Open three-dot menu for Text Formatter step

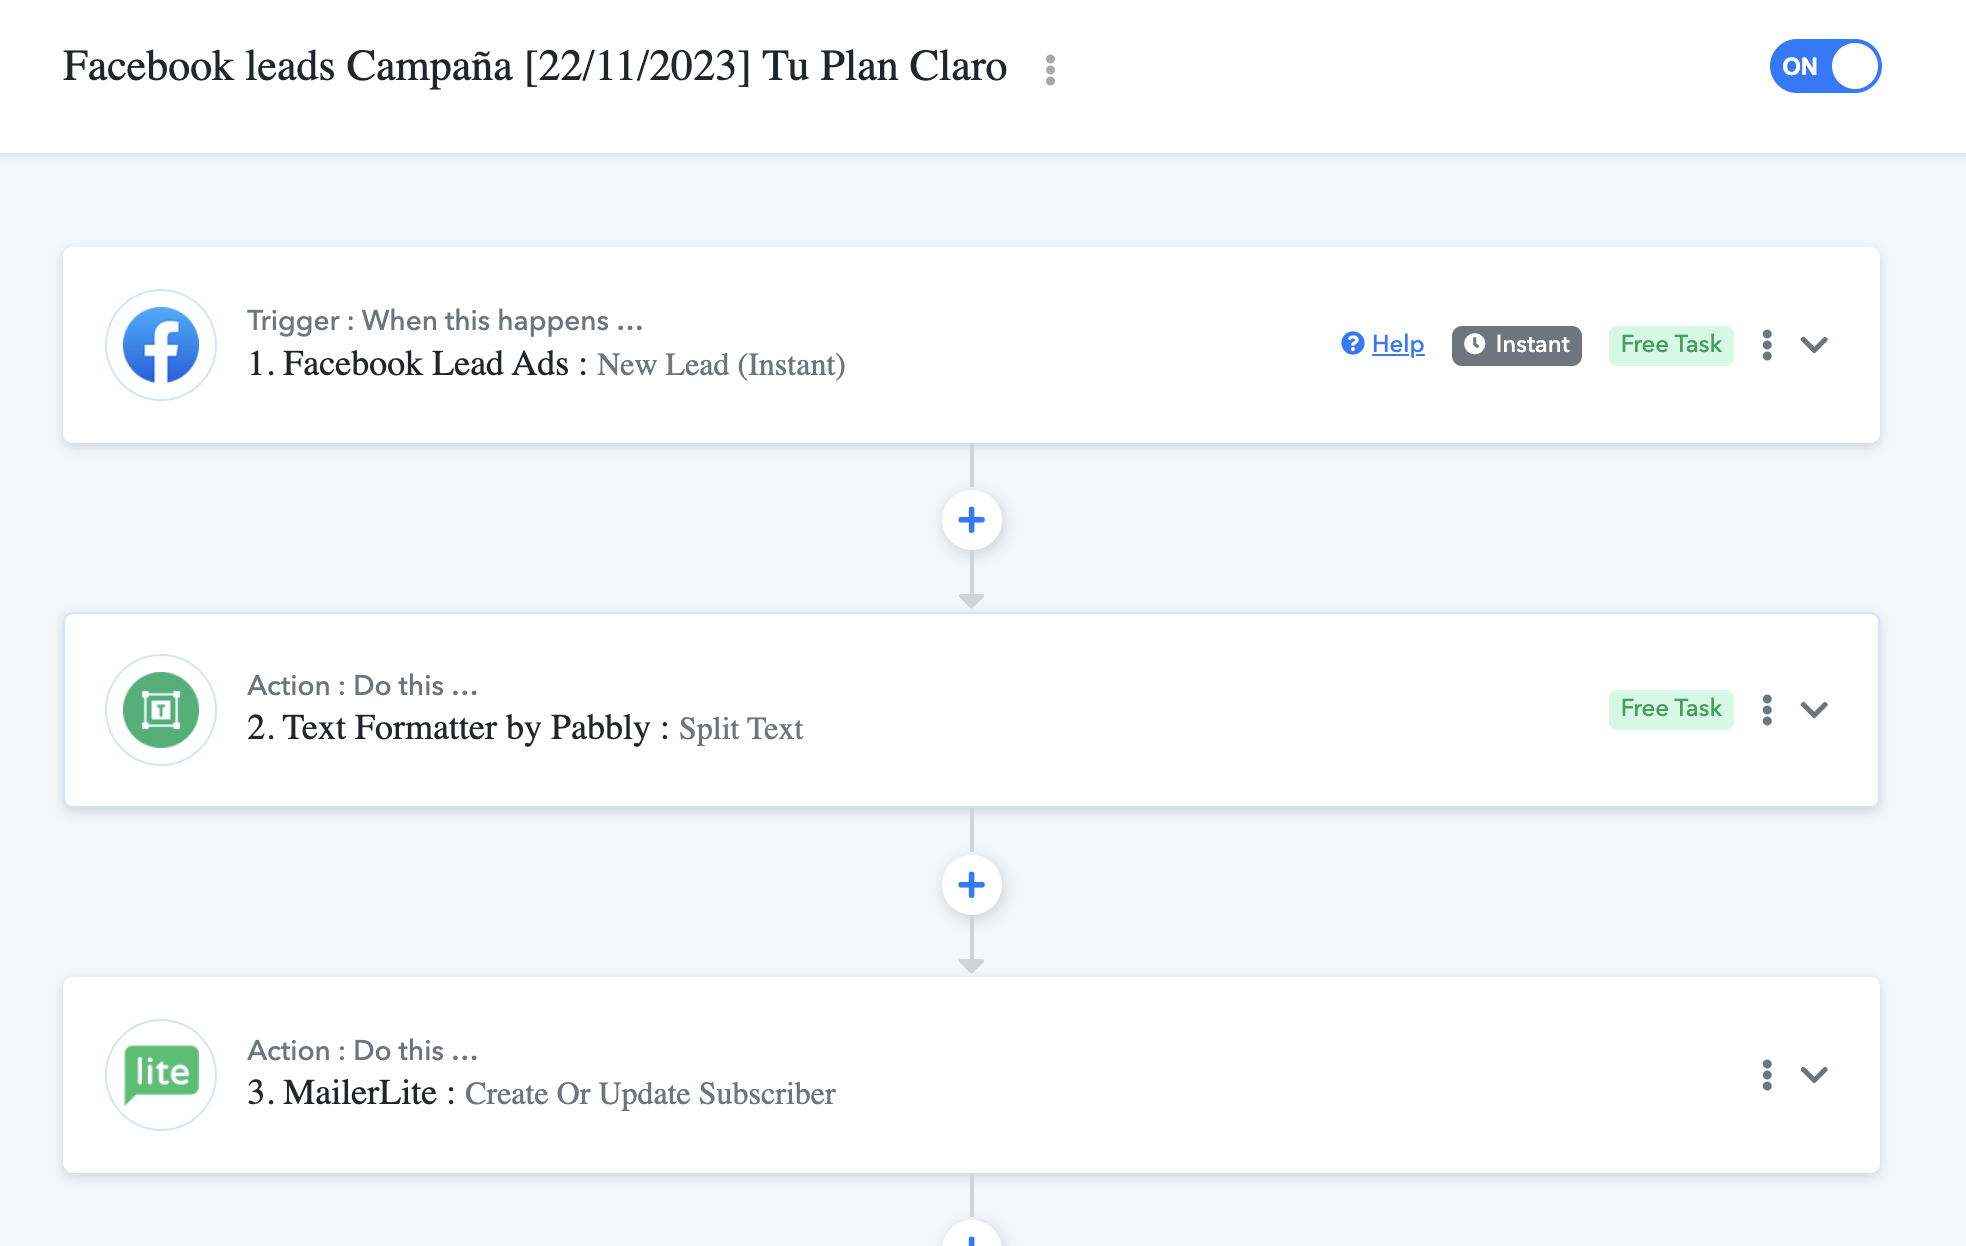click(x=1767, y=710)
